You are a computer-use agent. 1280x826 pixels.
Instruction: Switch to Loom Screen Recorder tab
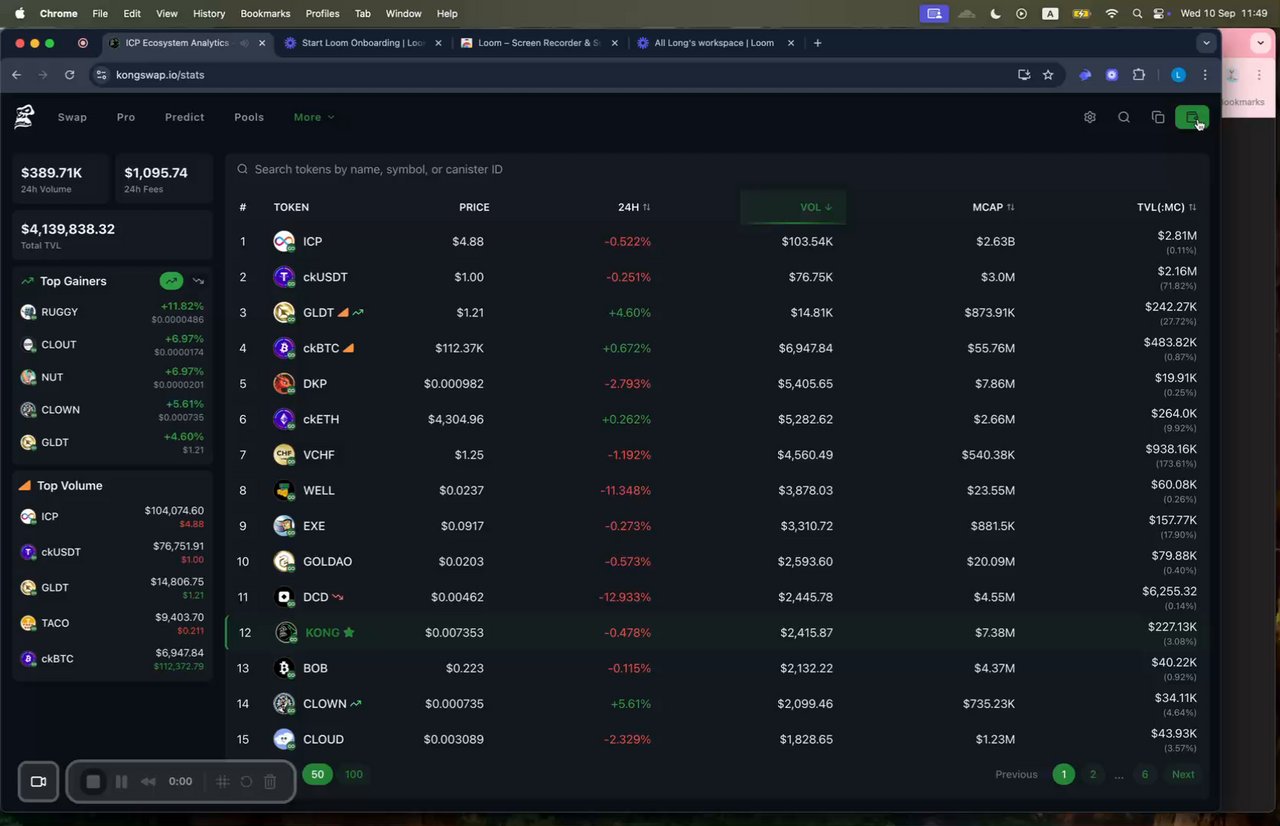tap(538, 43)
